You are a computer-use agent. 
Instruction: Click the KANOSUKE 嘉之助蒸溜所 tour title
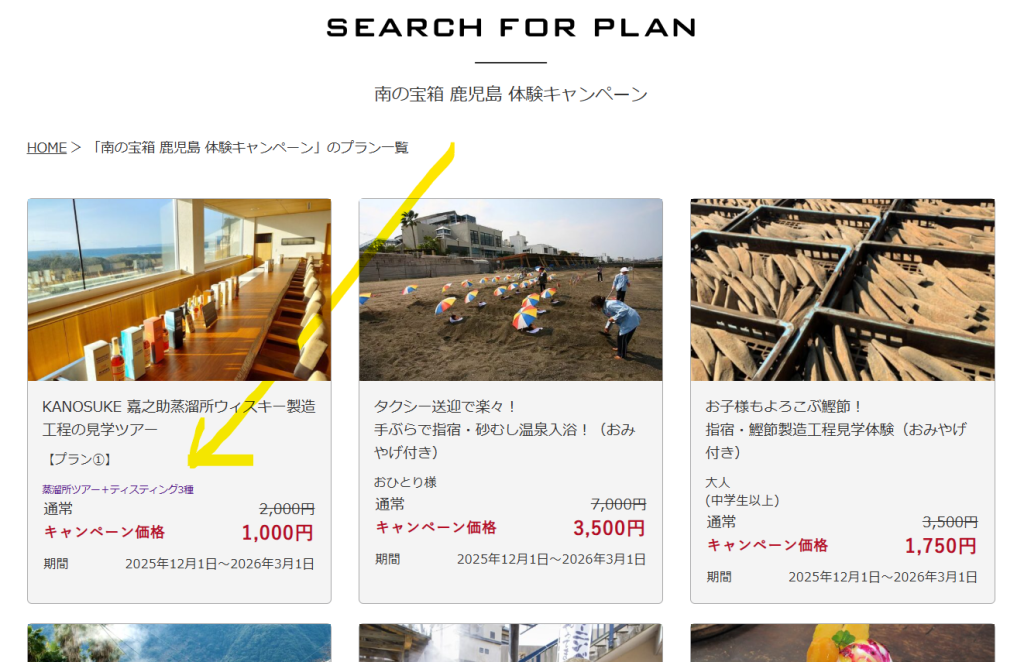point(179,418)
